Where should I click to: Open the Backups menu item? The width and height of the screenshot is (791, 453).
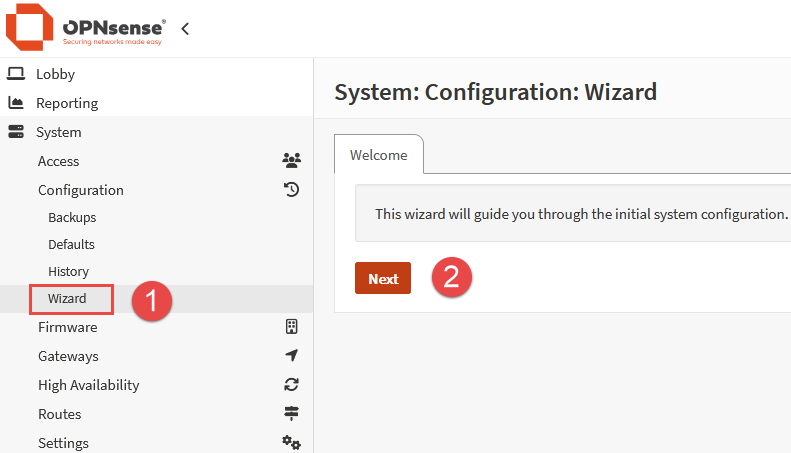click(72, 217)
